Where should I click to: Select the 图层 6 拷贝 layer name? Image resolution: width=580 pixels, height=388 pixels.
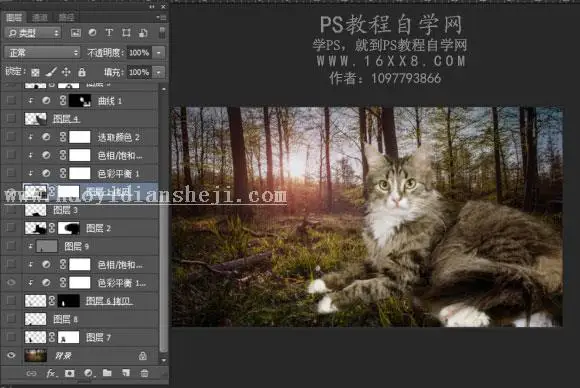tap(108, 301)
